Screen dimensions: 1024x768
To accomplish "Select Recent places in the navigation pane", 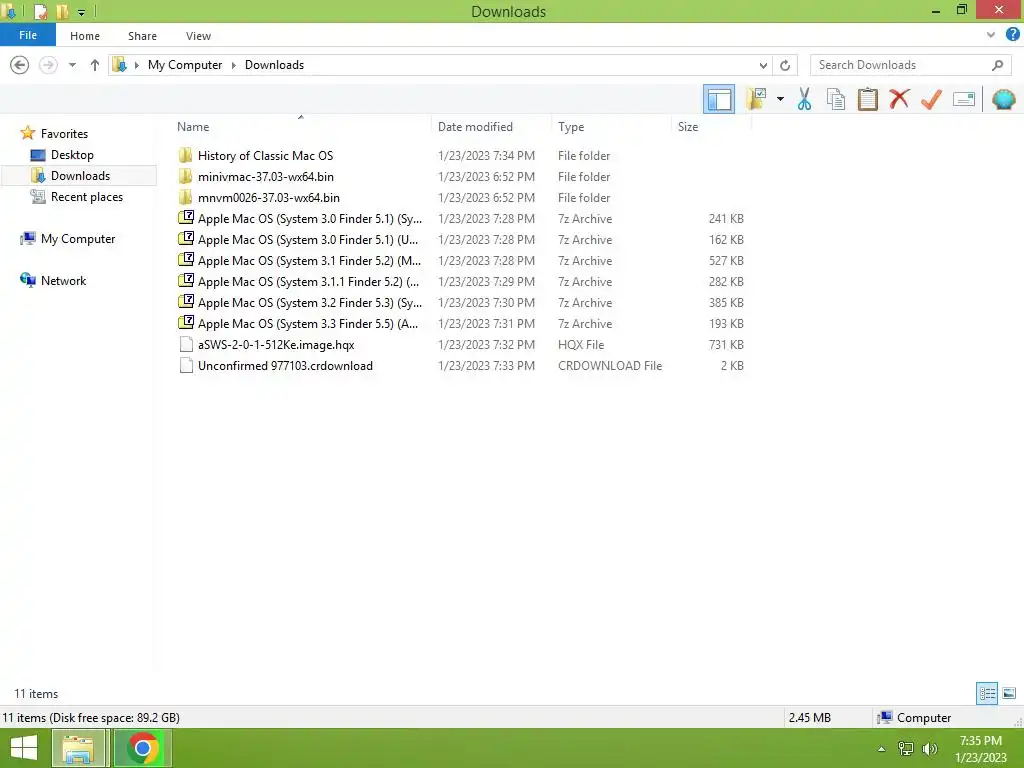I will (86, 197).
